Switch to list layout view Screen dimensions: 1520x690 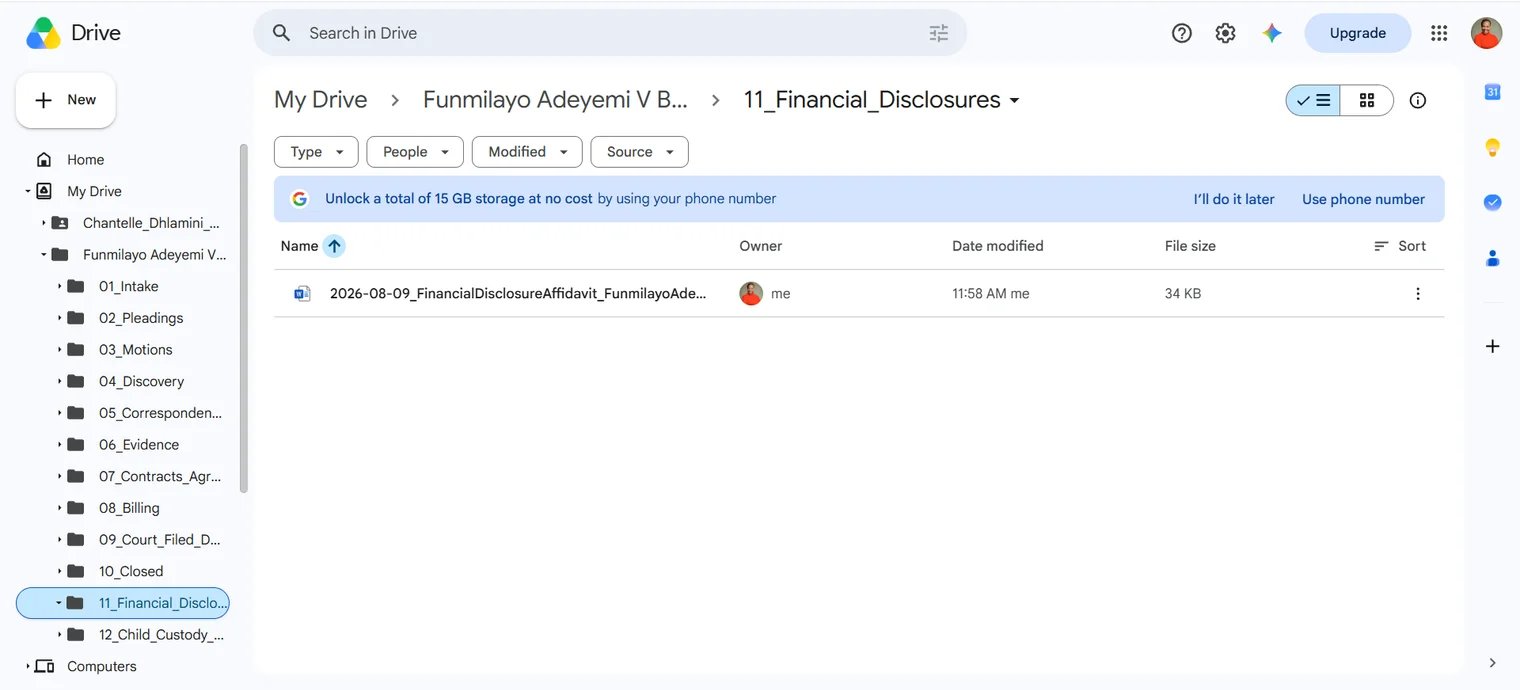[x=1313, y=100]
